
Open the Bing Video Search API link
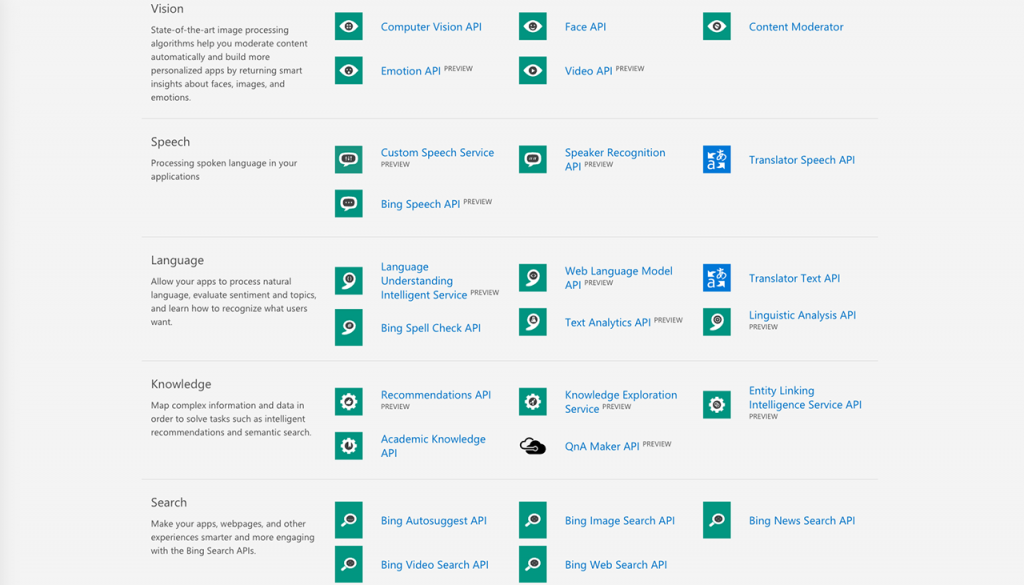(x=434, y=565)
